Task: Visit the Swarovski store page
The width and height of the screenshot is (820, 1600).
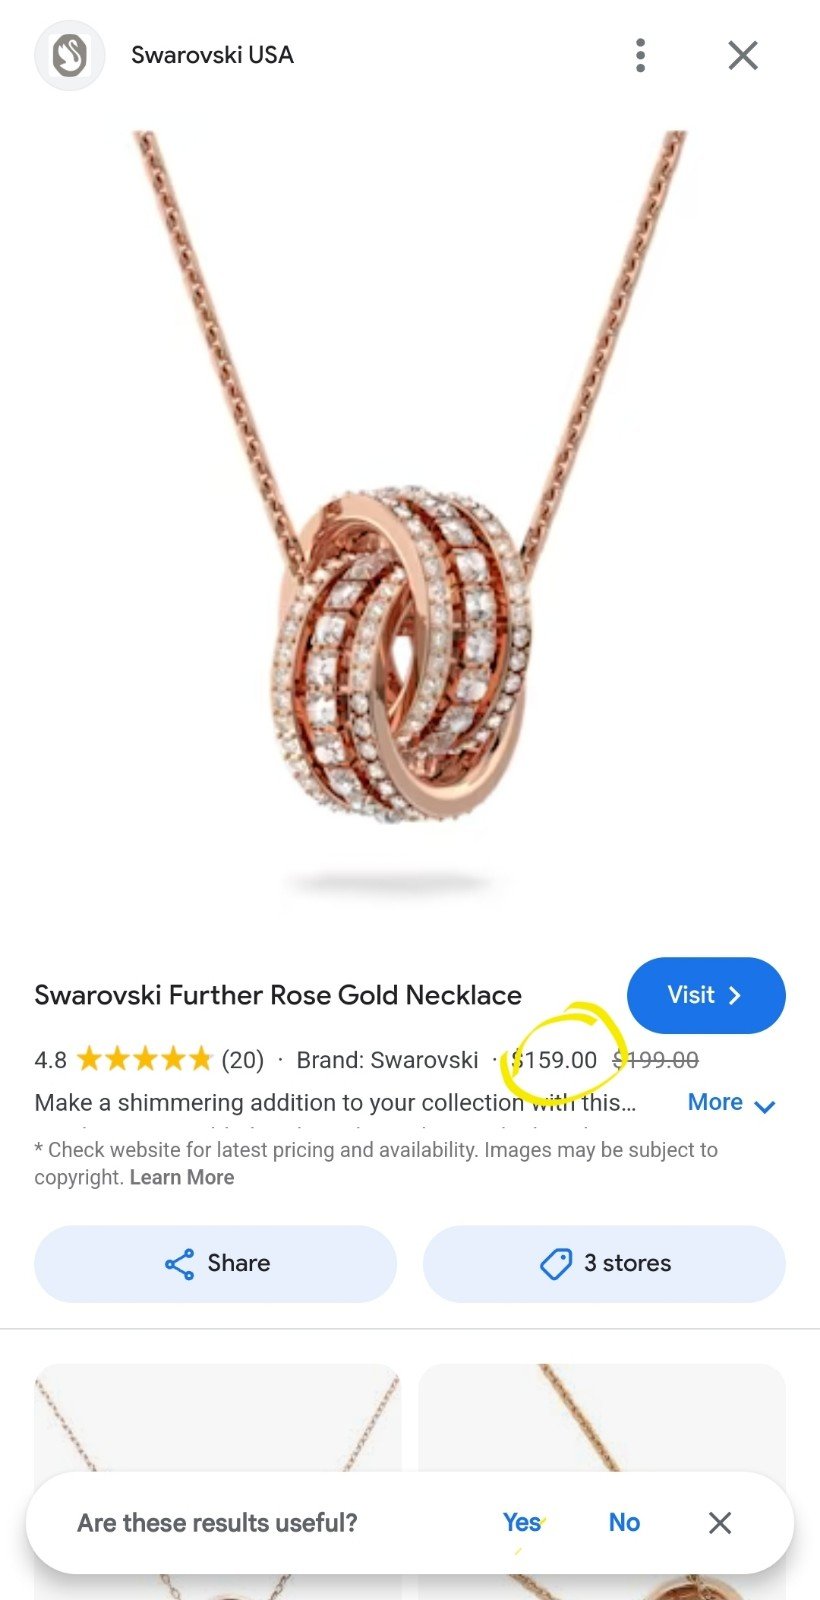Action: 706,995
